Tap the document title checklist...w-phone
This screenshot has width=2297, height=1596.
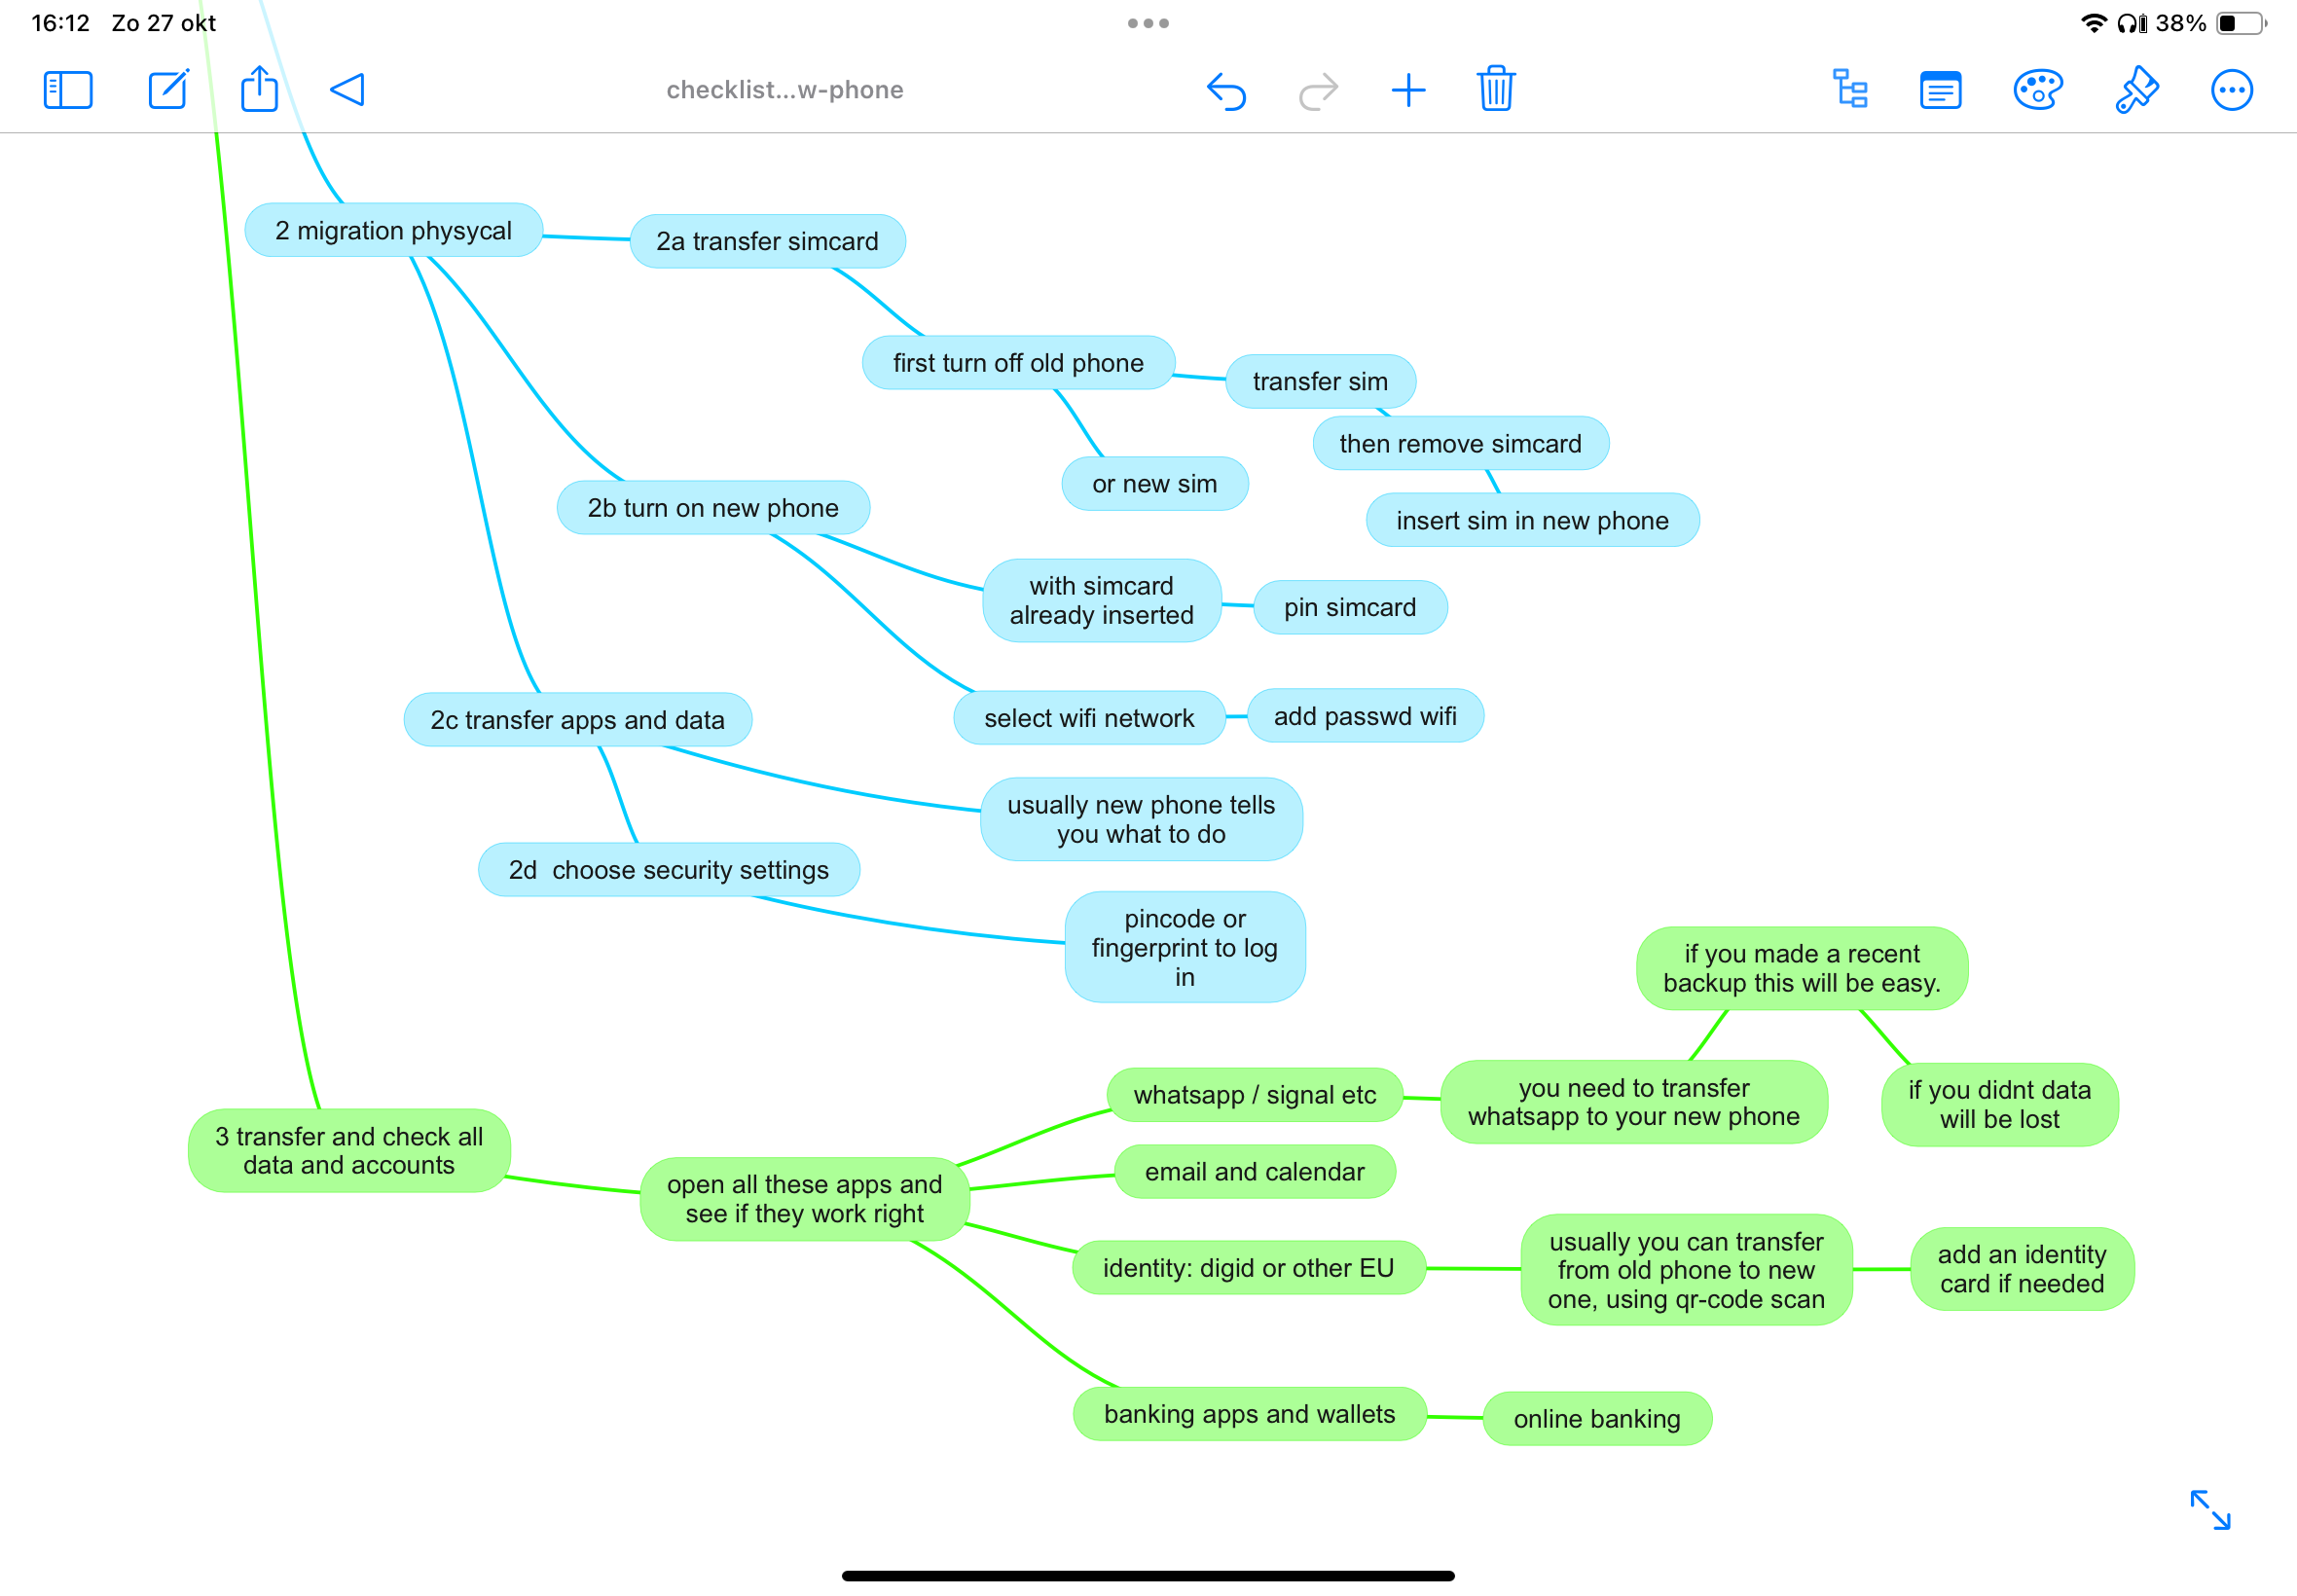785,90
